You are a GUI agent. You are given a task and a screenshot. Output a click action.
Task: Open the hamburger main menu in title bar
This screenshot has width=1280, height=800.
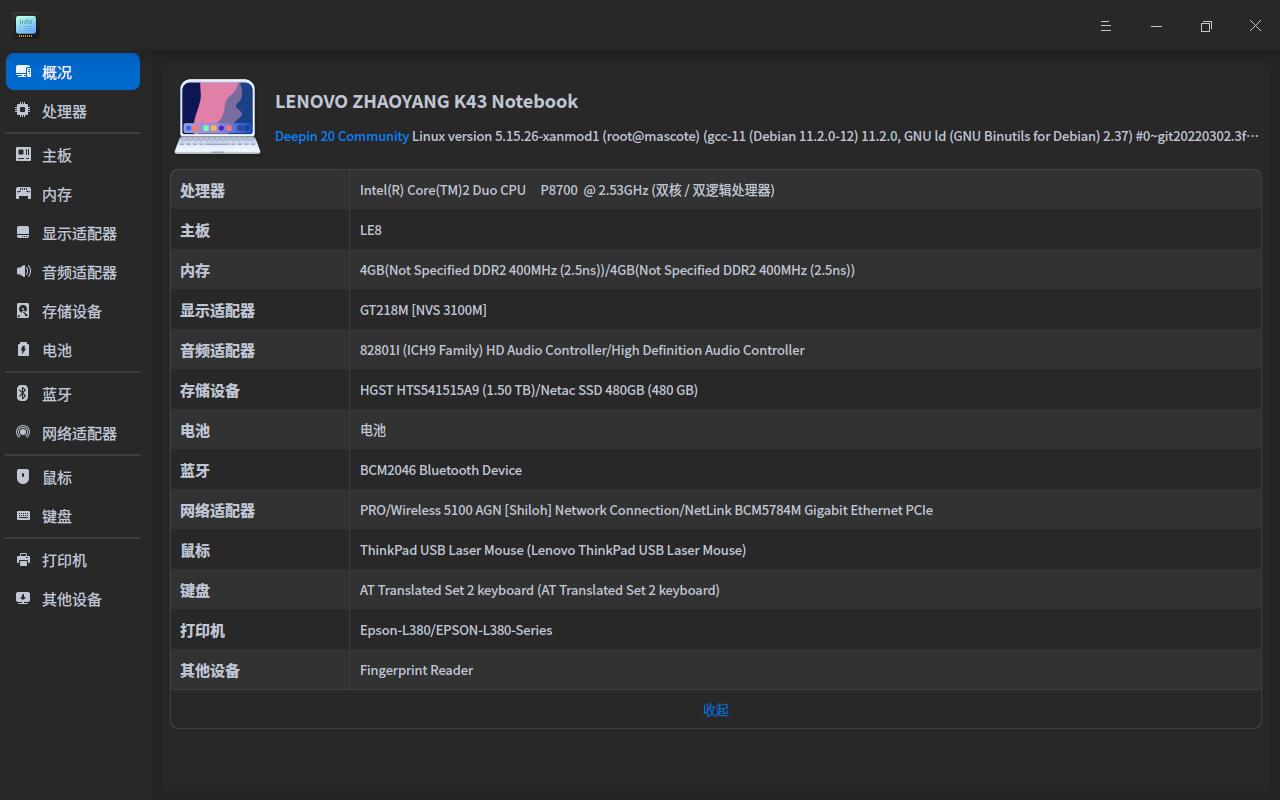pyautogui.click(x=1106, y=26)
